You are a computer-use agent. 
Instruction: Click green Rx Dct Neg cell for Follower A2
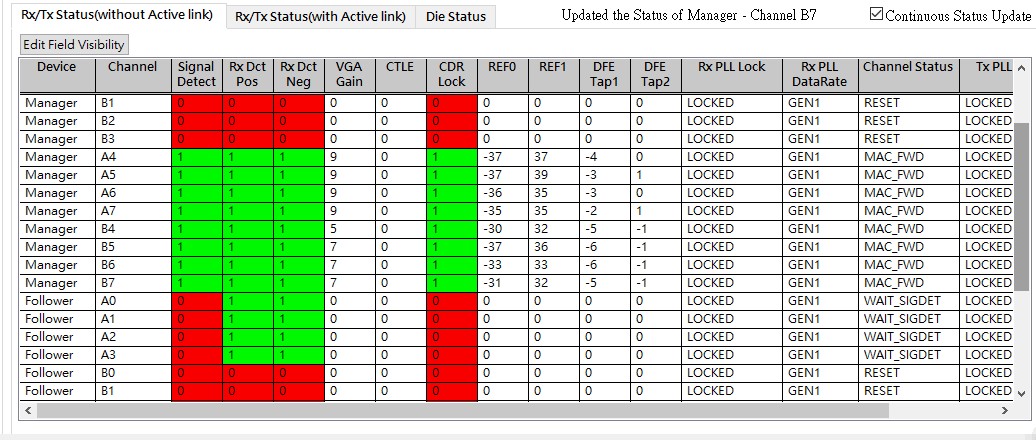point(299,337)
